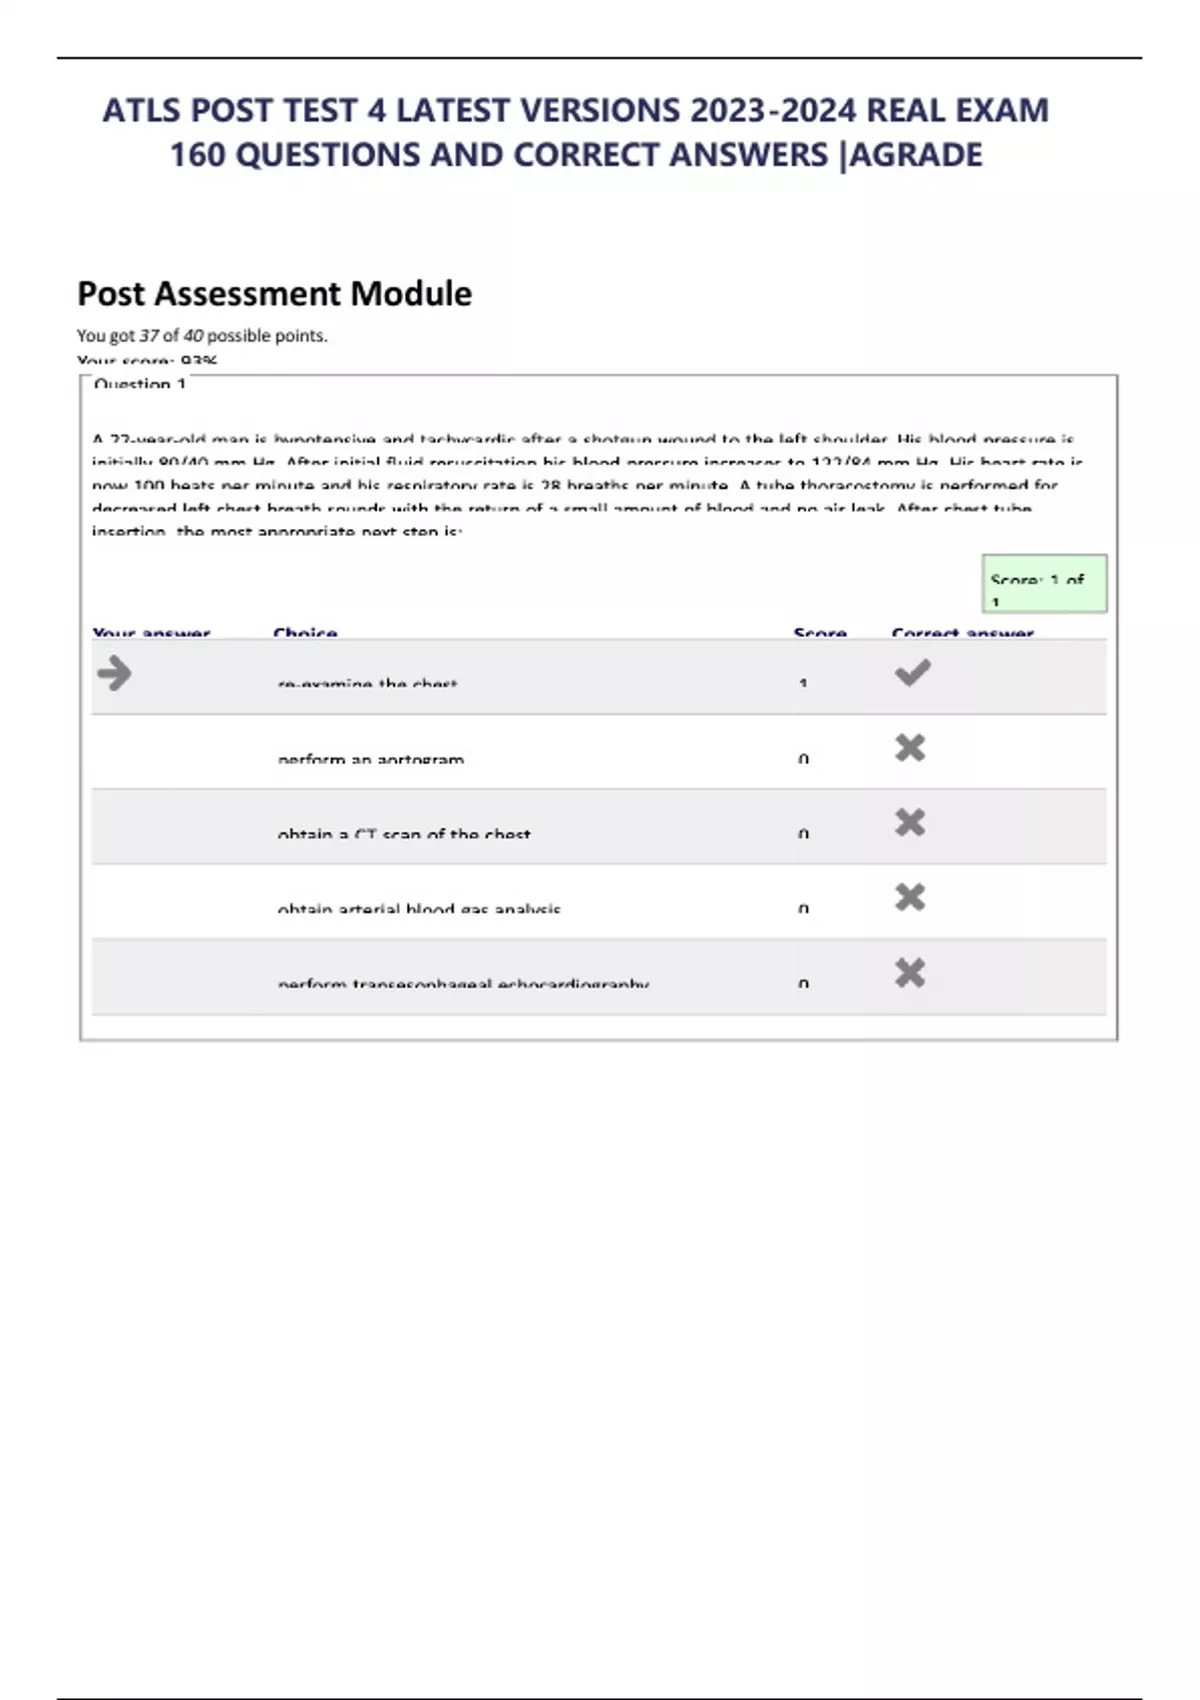Click the "Choice" column header
The height and width of the screenshot is (1700, 1200).
pos(305,633)
